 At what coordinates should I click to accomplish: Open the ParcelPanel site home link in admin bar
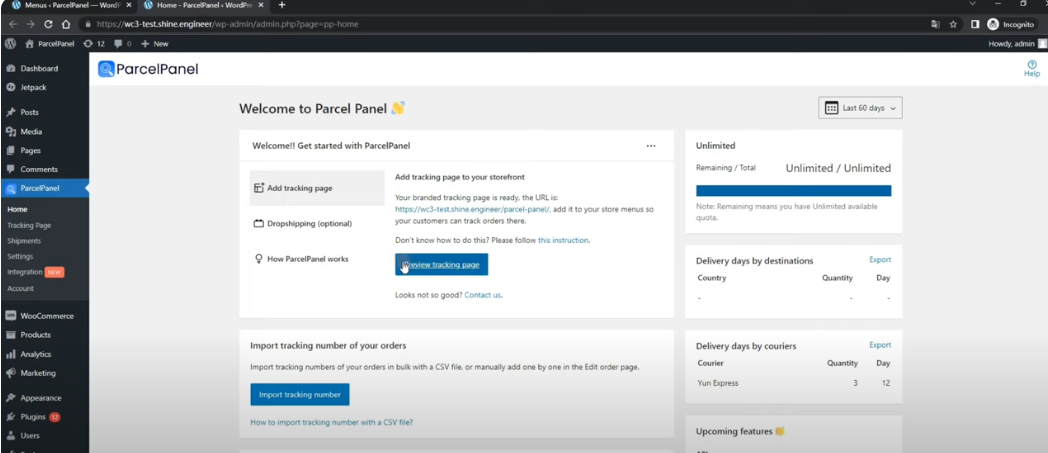point(49,43)
